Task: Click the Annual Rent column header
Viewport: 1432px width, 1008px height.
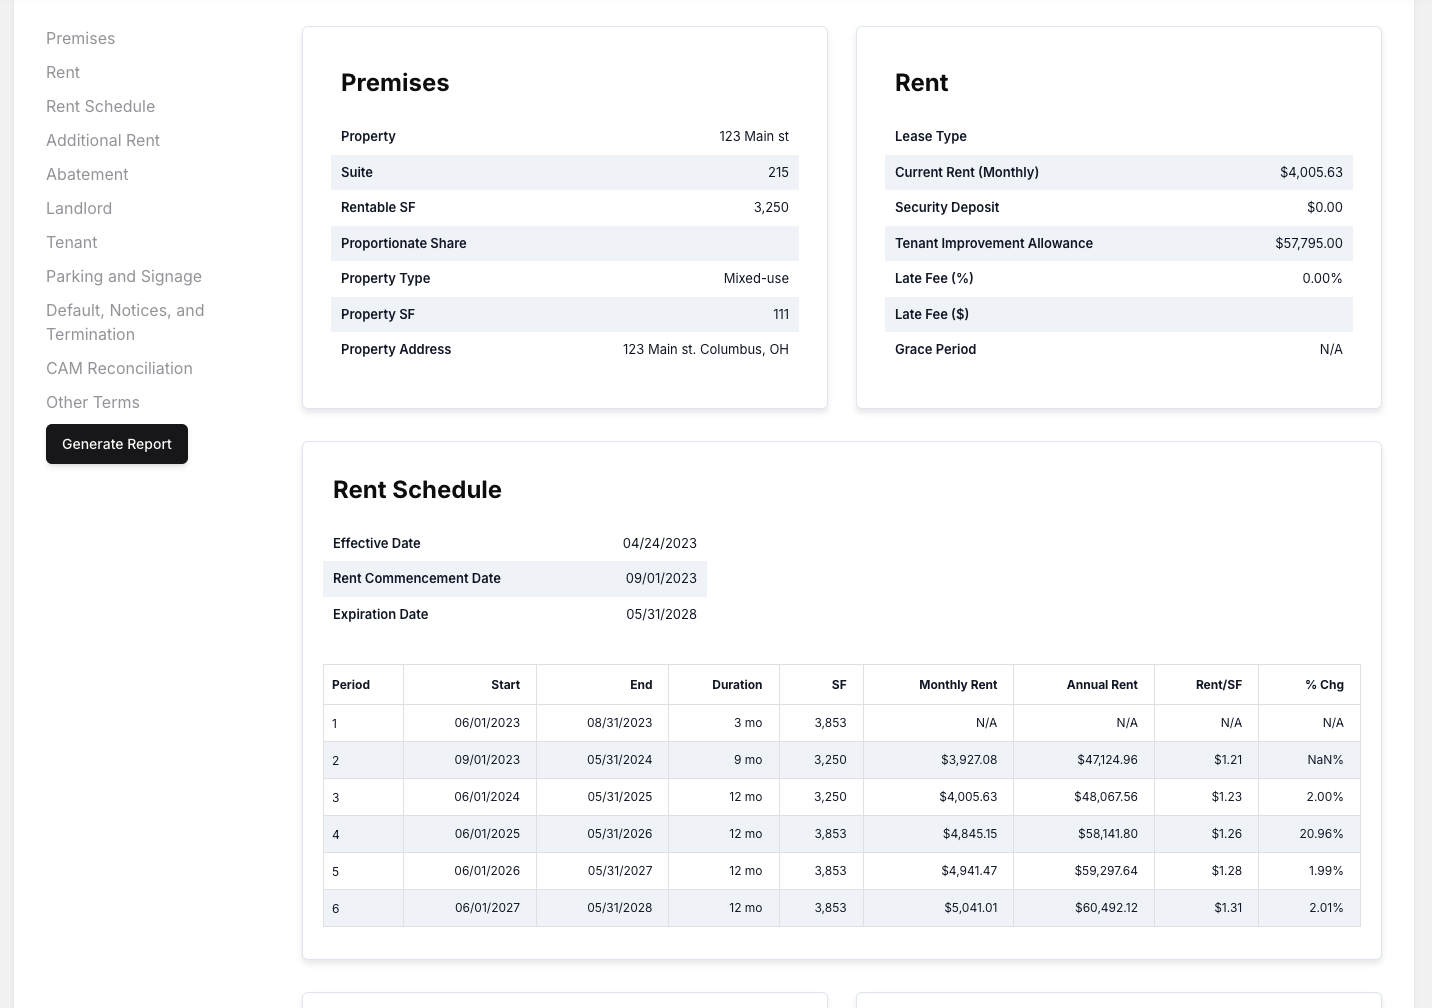Action: click(x=1101, y=685)
